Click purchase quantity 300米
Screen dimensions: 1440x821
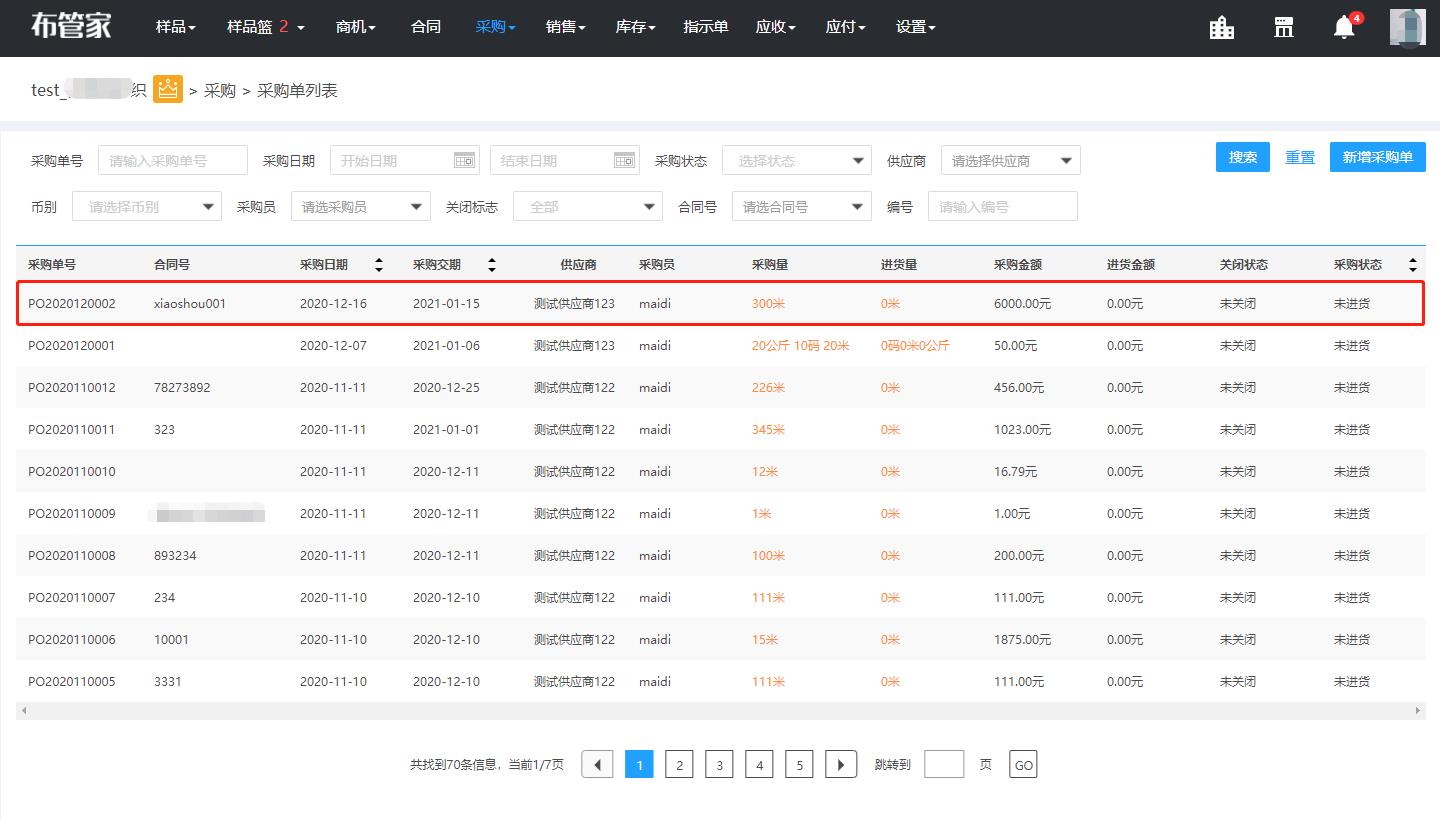point(768,303)
